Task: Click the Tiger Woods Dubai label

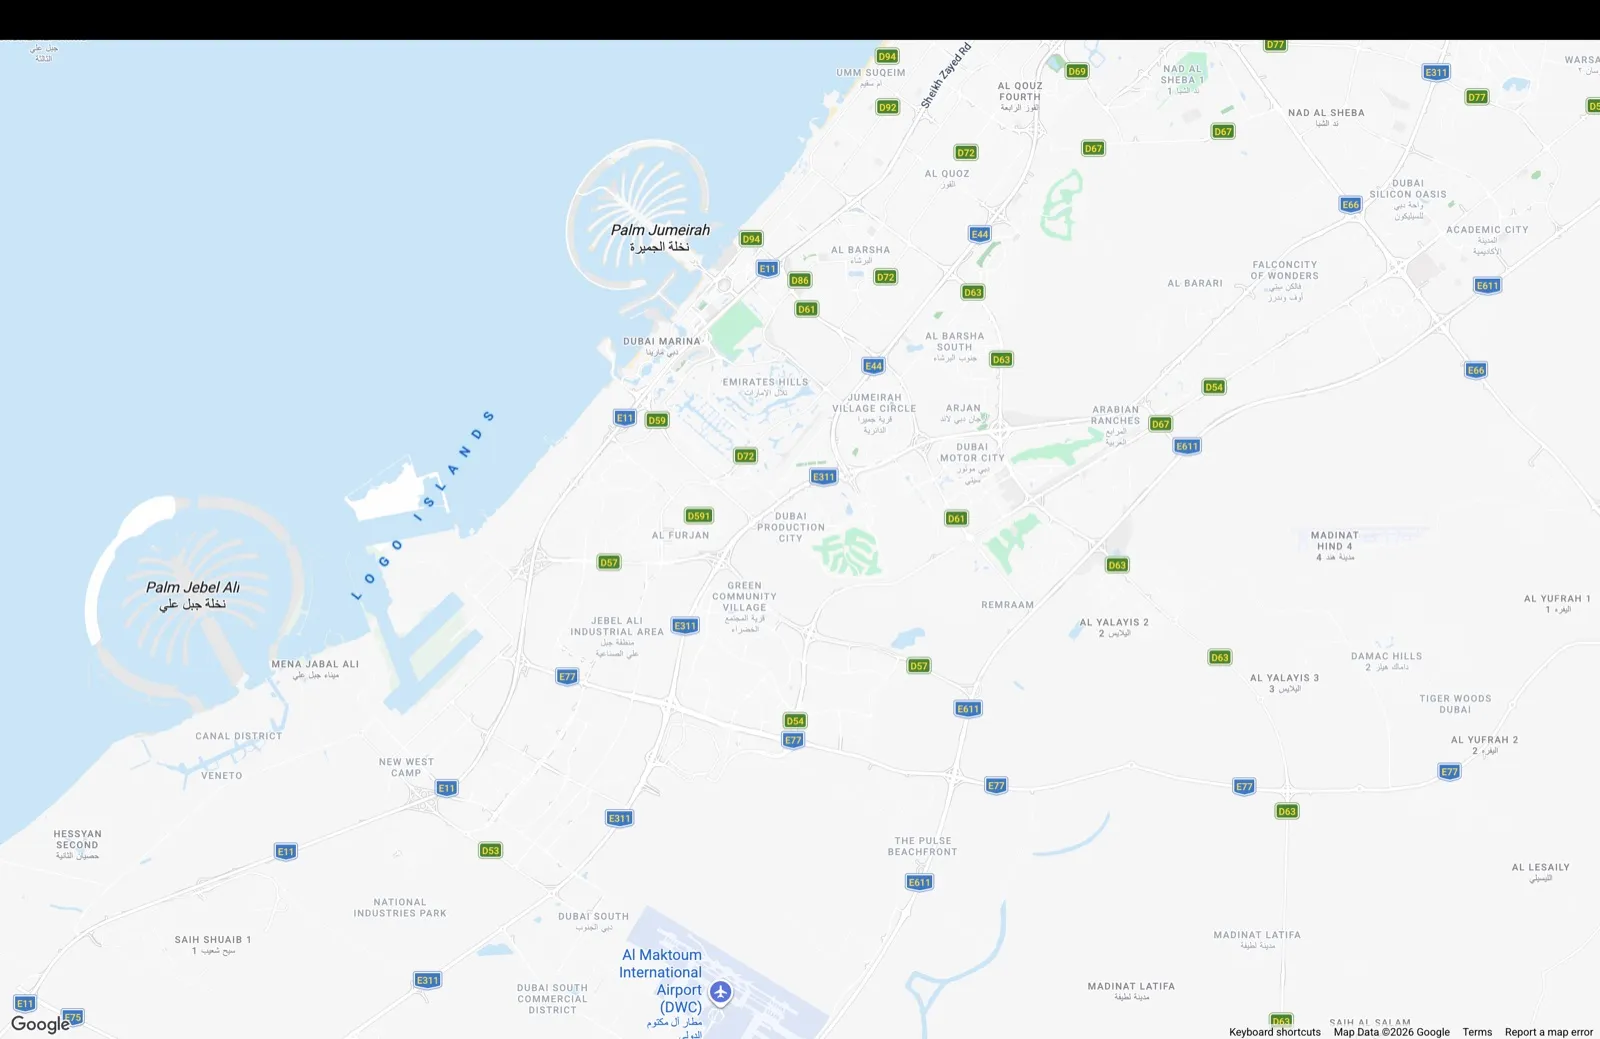Action: point(1455,704)
